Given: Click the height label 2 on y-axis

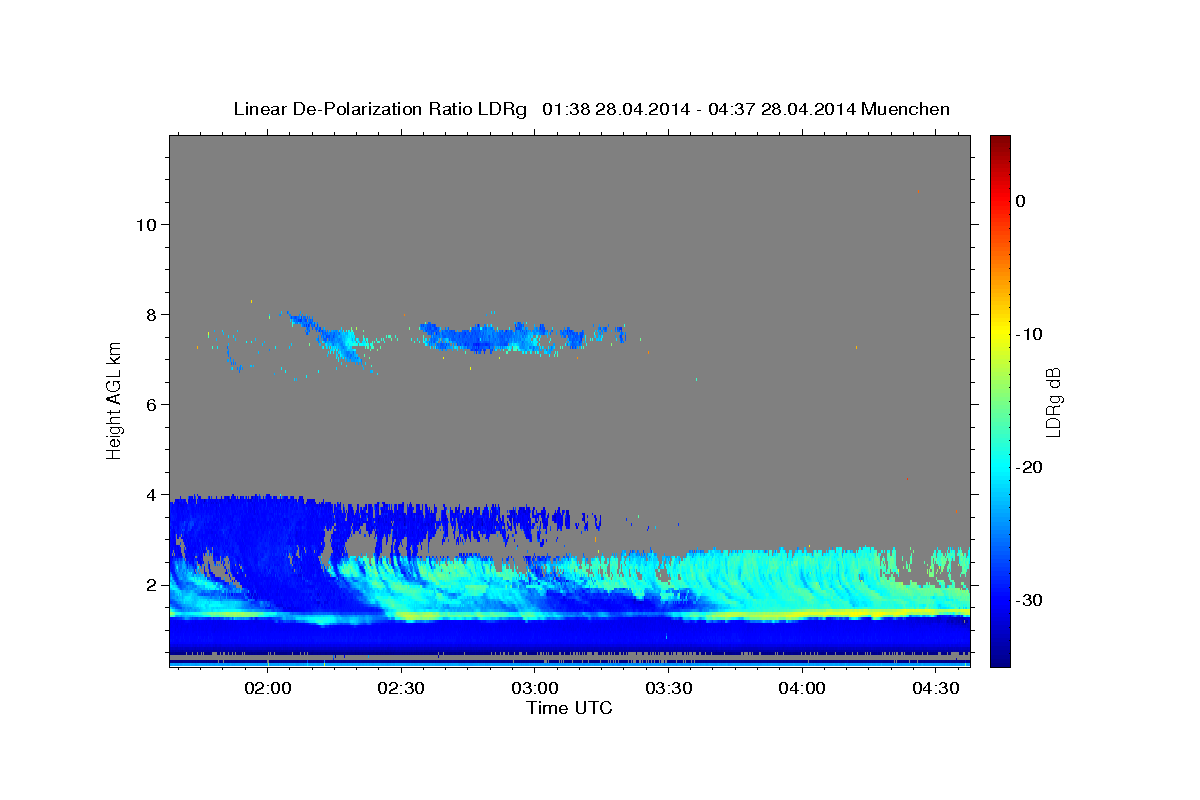Looking at the screenshot, I should point(151,584).
